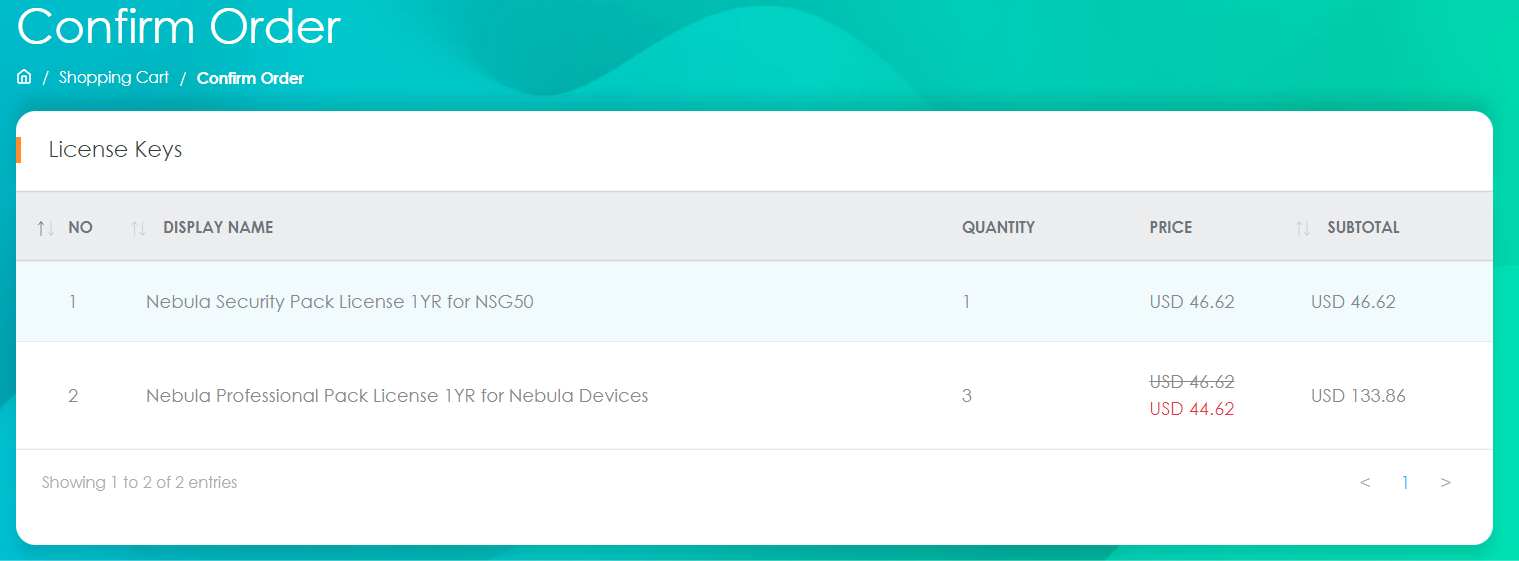This screenshot has height=561, width=1519.
Task: Click the quantity 3 cell
Action: coord(967,395)
